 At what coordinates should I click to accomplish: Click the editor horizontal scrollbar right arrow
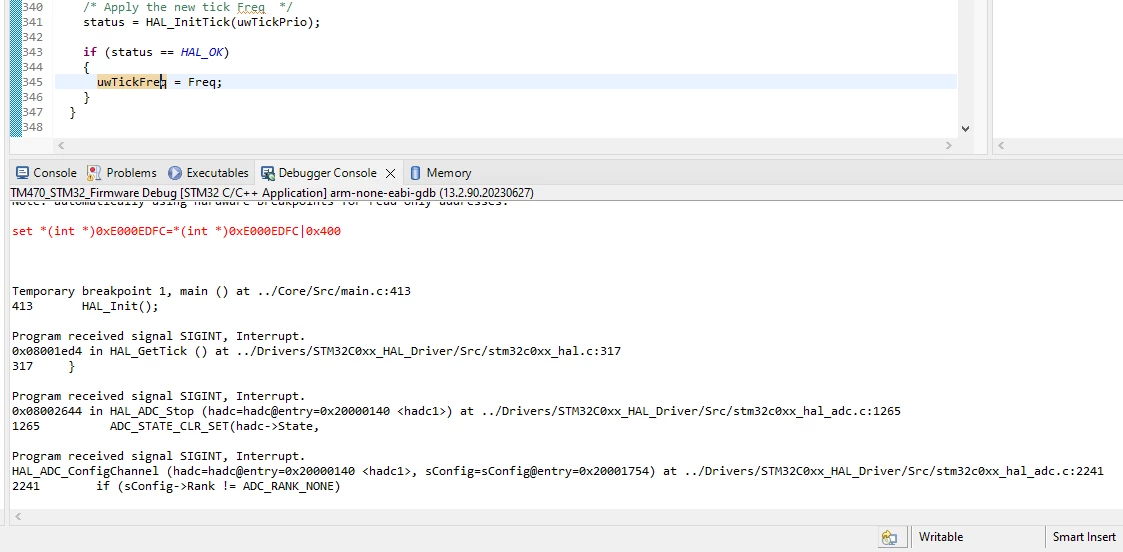pyautogui.click(x=948, y=145)
